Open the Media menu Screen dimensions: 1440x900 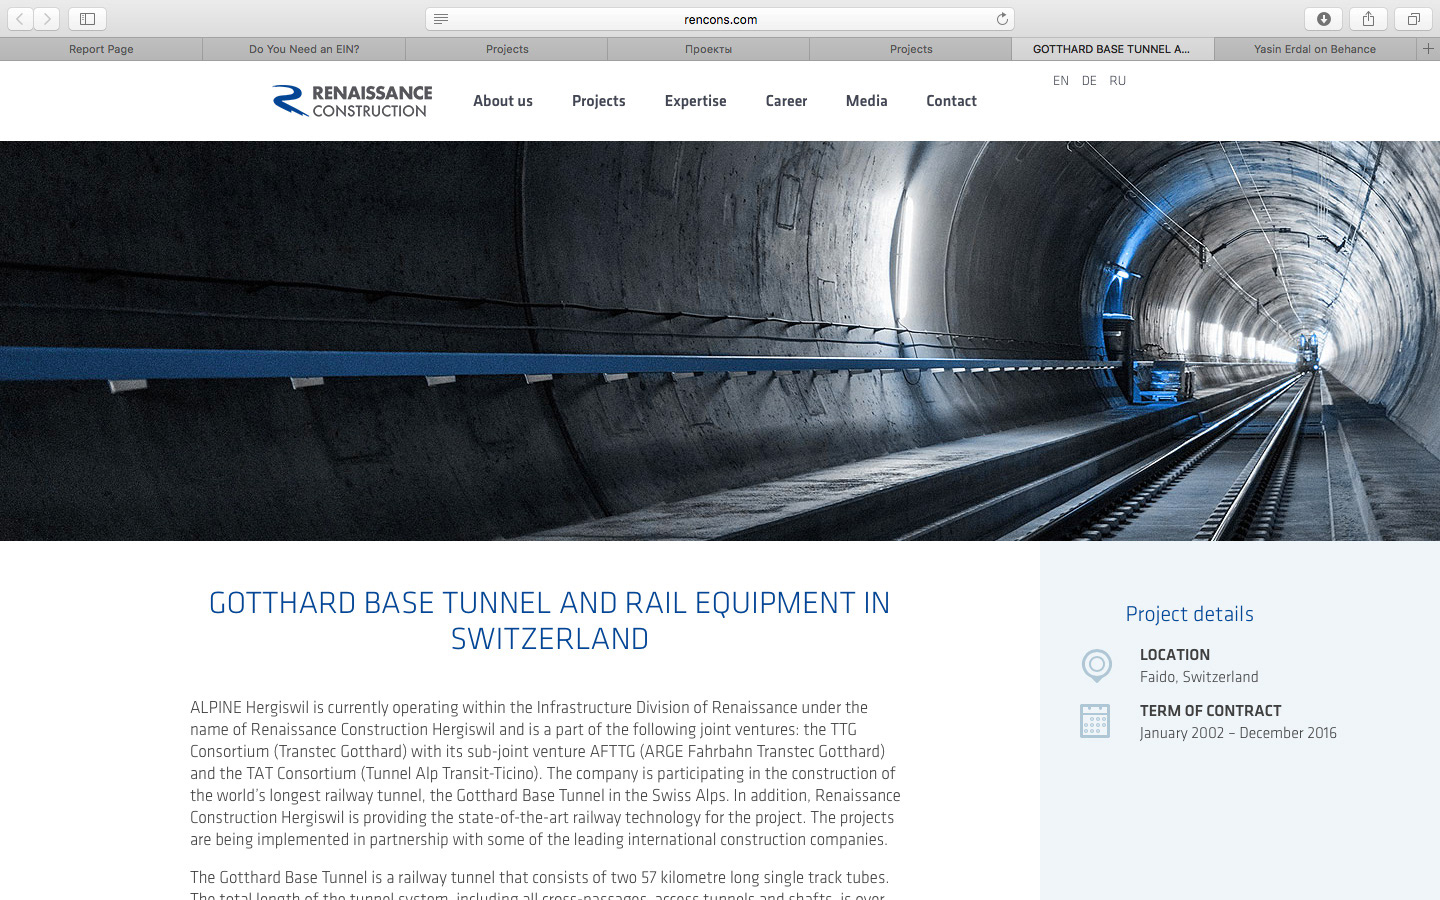tap(867, 101)
